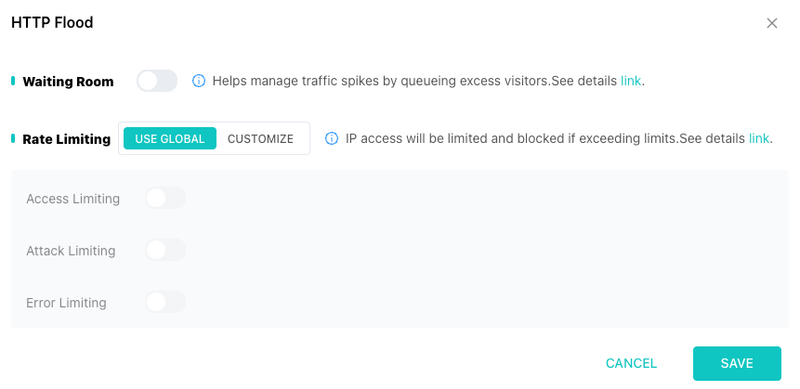
Task: Click the Rate Limiting section label
Action: 66,139
